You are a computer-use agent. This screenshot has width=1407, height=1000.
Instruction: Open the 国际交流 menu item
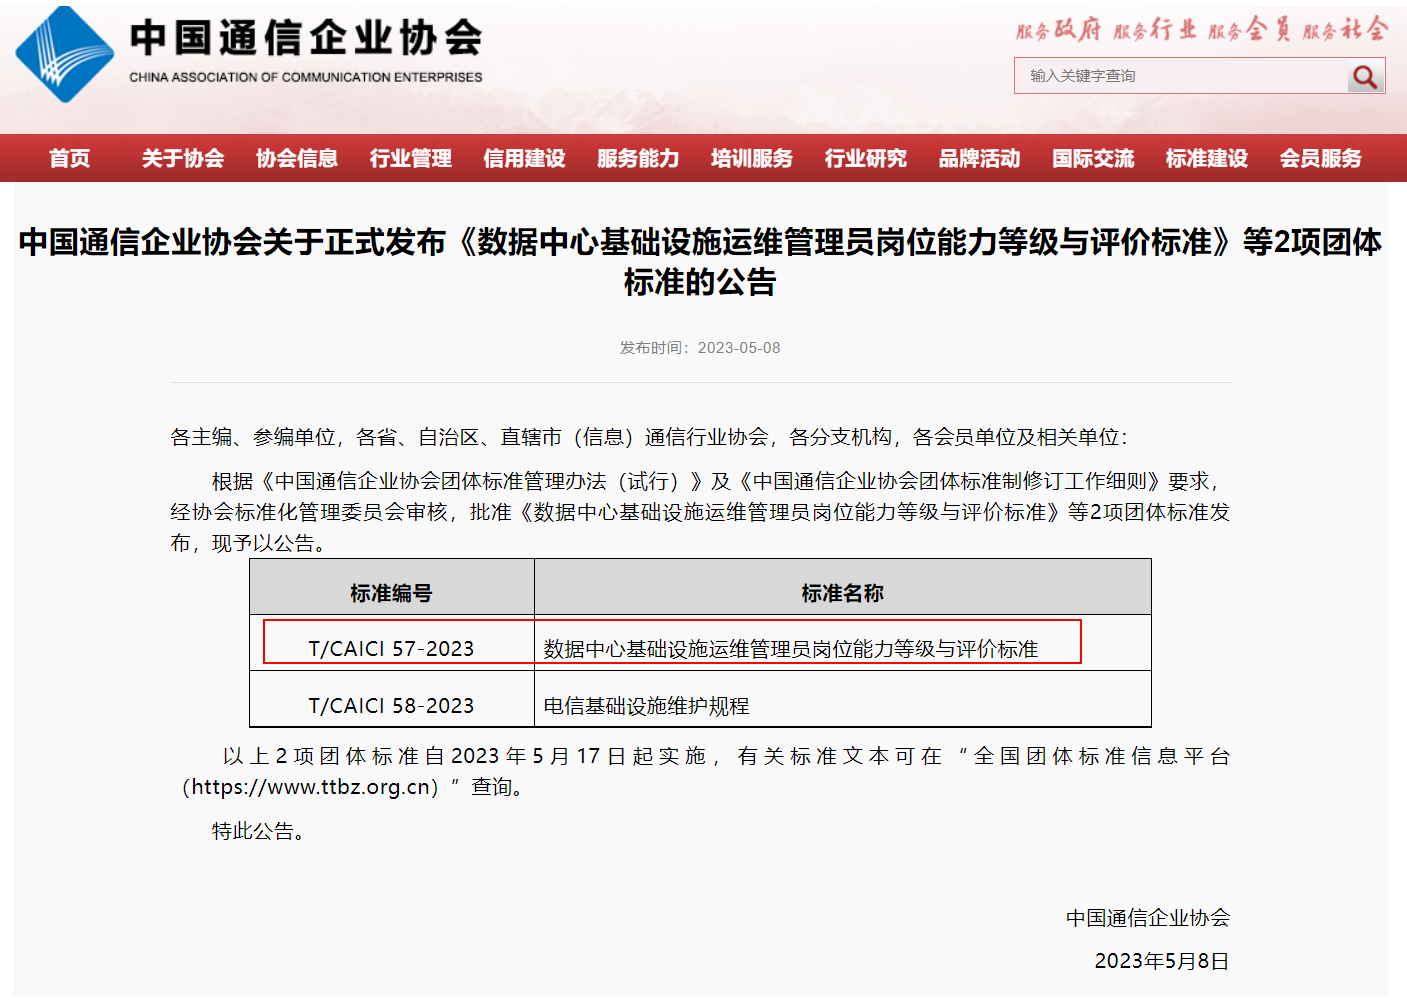(1093, 158)
